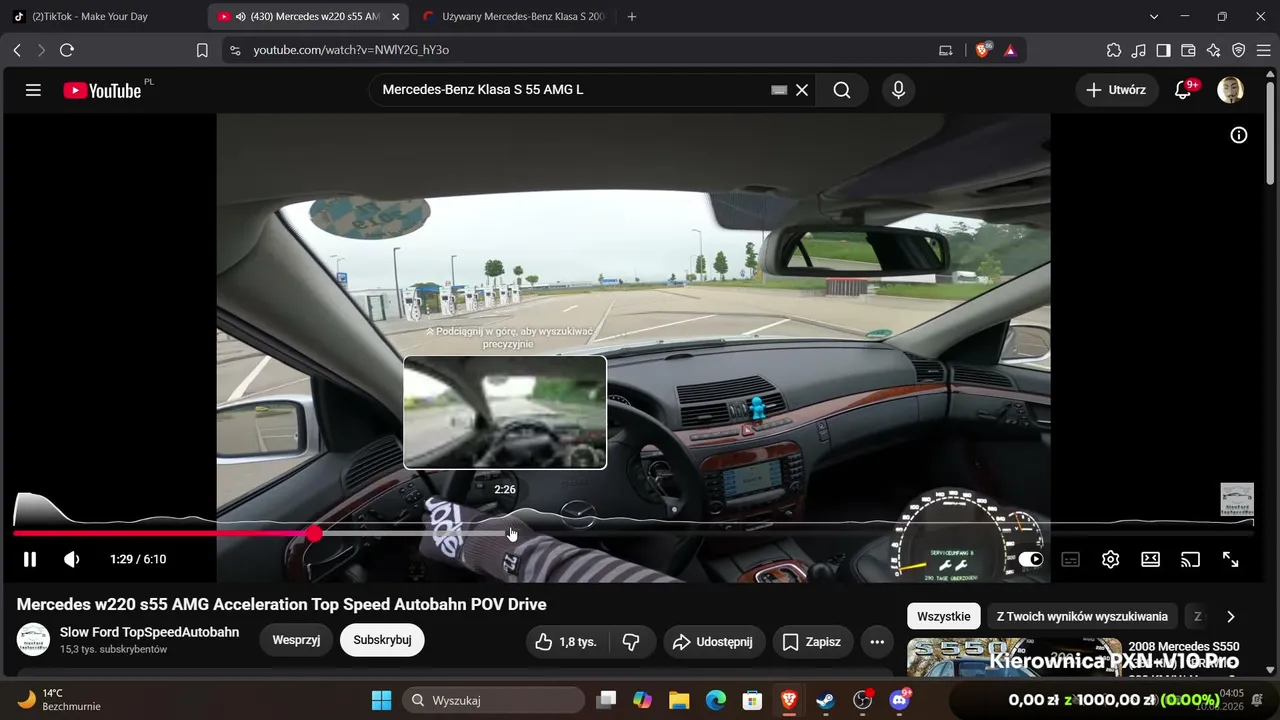
Task: Switch to Używany Mercedes-Benz Klasa S tab
Action: coord(513,17)
